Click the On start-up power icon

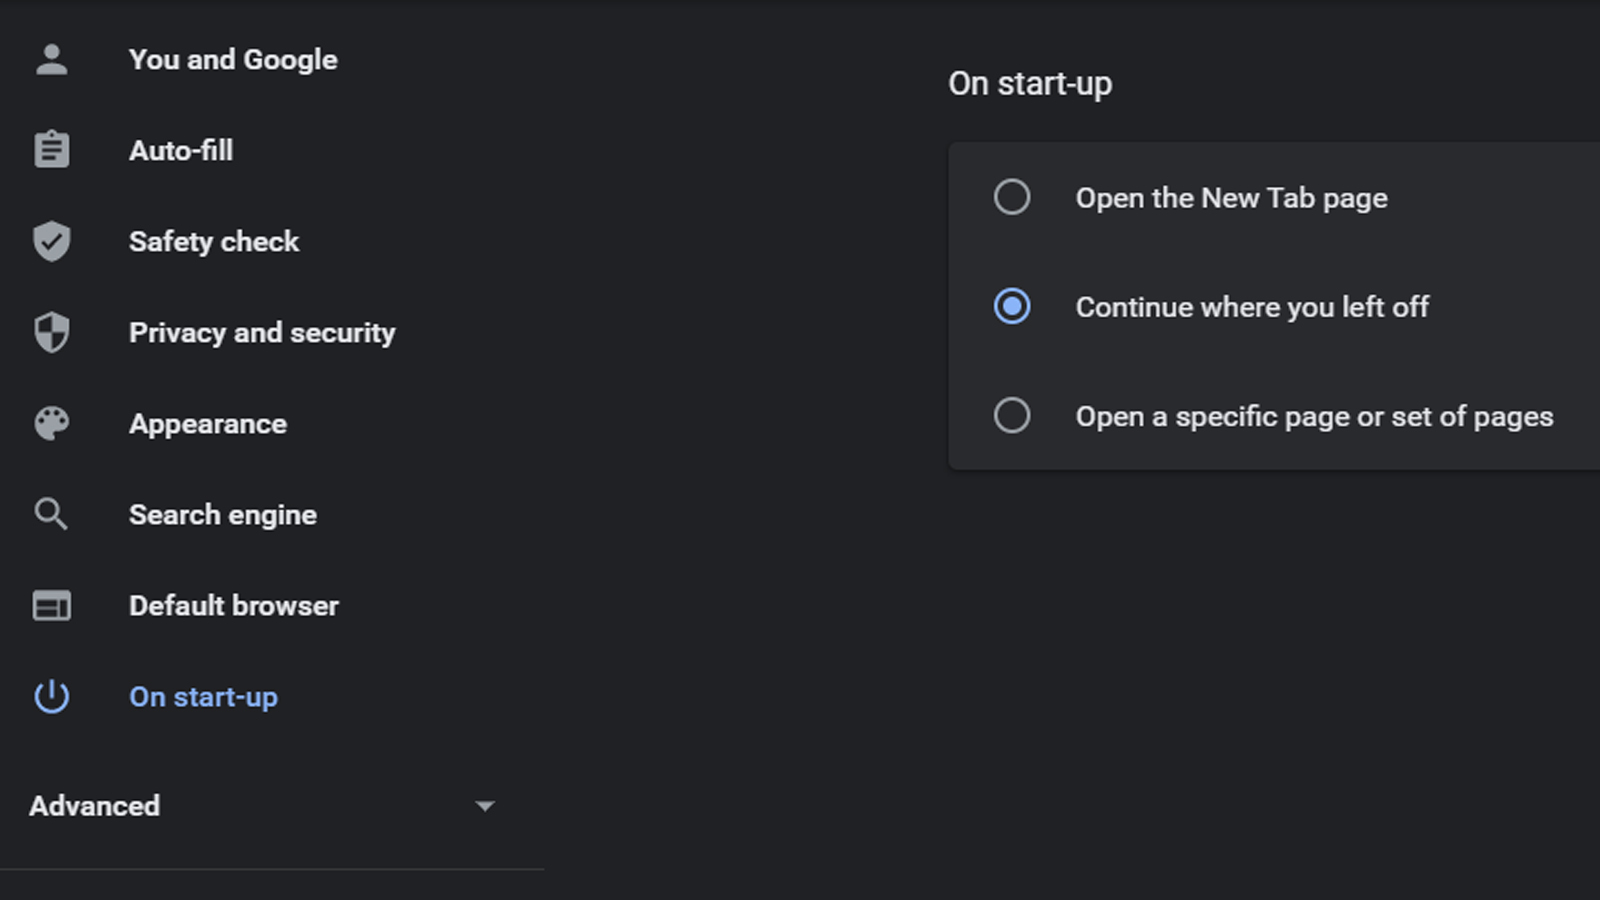pyautogui.click(x=52, y=696)
